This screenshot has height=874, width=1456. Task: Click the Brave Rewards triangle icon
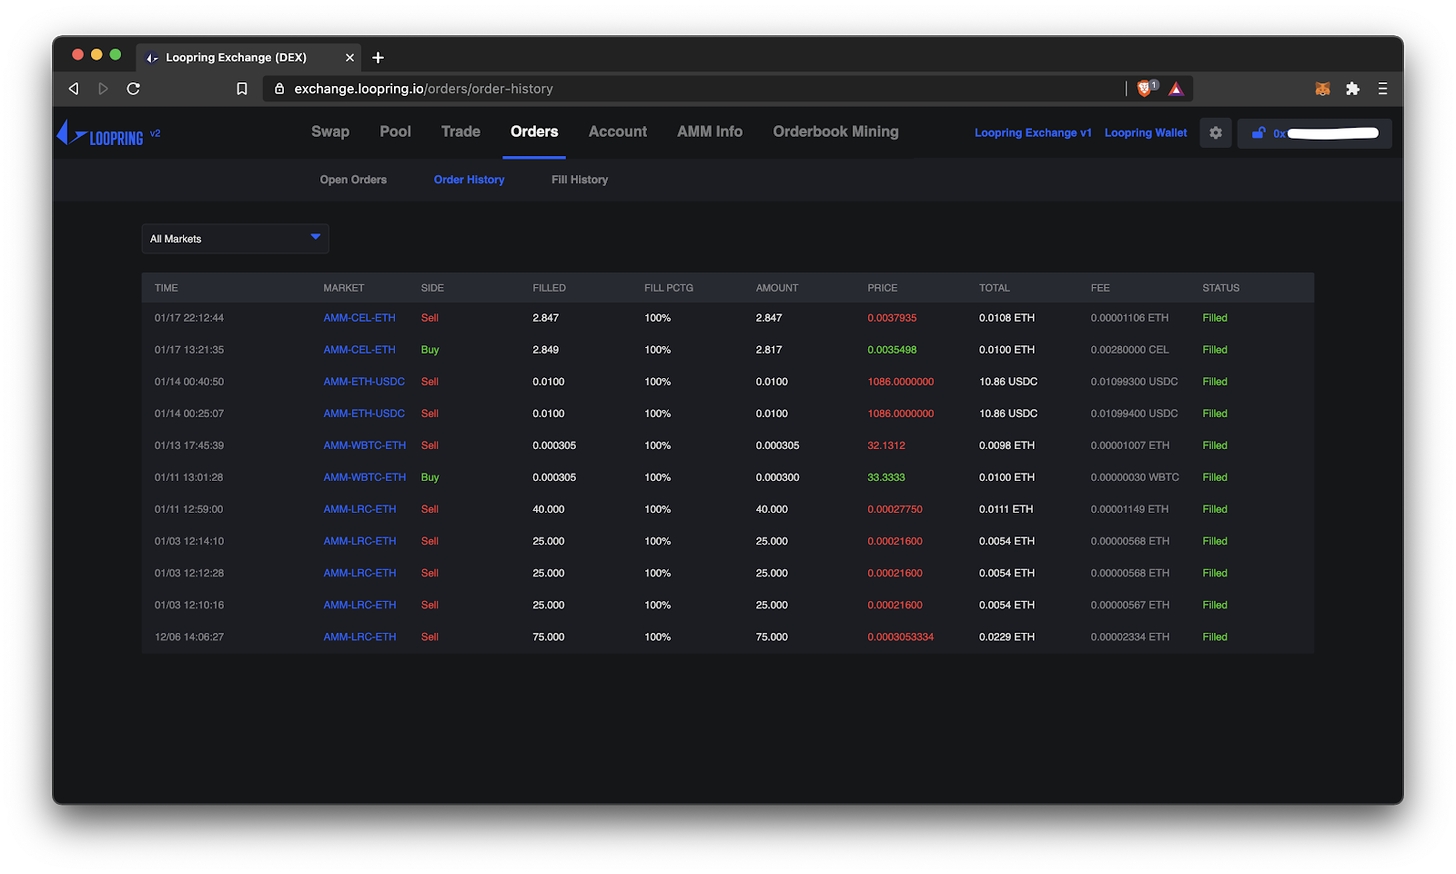pyautogui.click(x=1176, y=89)
